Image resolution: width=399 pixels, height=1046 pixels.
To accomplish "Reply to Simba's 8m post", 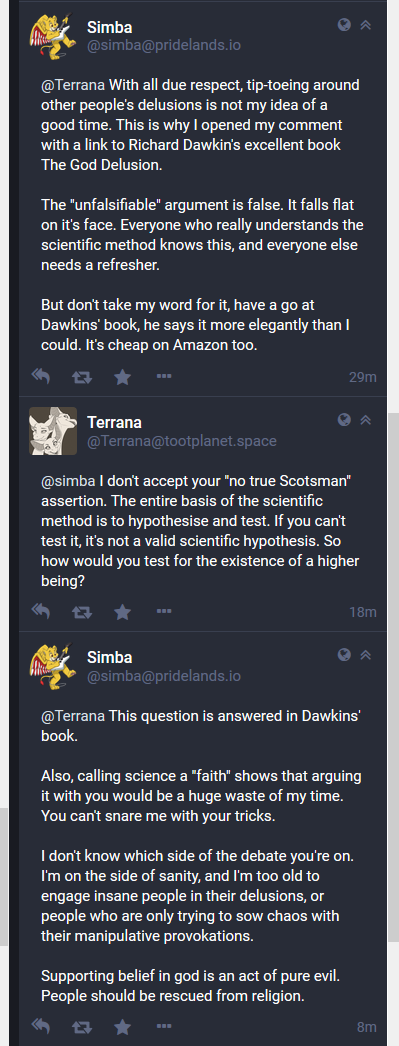I will pyautogui.click(x=41, y=1025).
